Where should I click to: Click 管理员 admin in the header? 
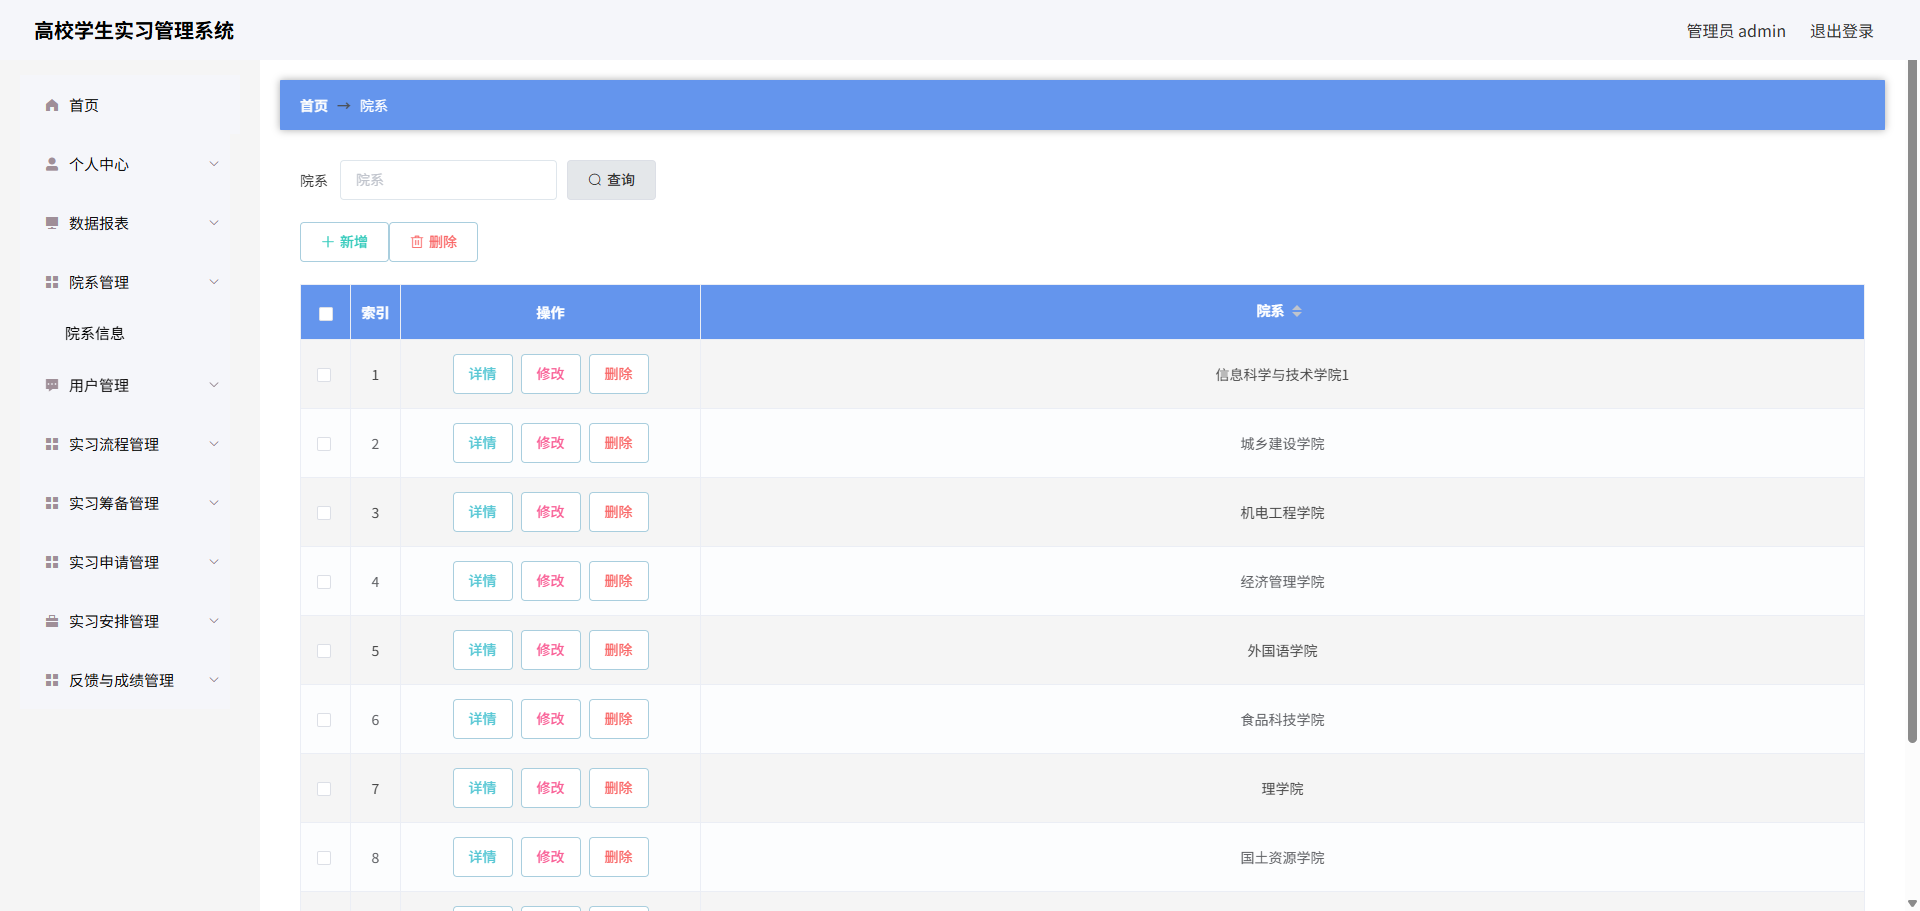pyautogui.click(x=1736, y=31)
